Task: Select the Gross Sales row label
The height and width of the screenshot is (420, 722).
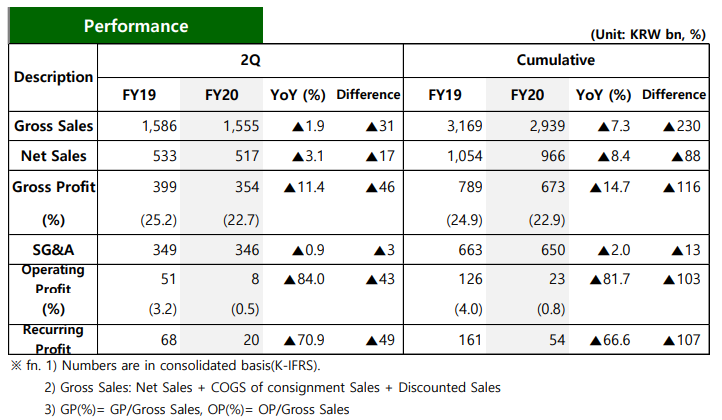Action: pyautogui.click(x=53, y=126)
